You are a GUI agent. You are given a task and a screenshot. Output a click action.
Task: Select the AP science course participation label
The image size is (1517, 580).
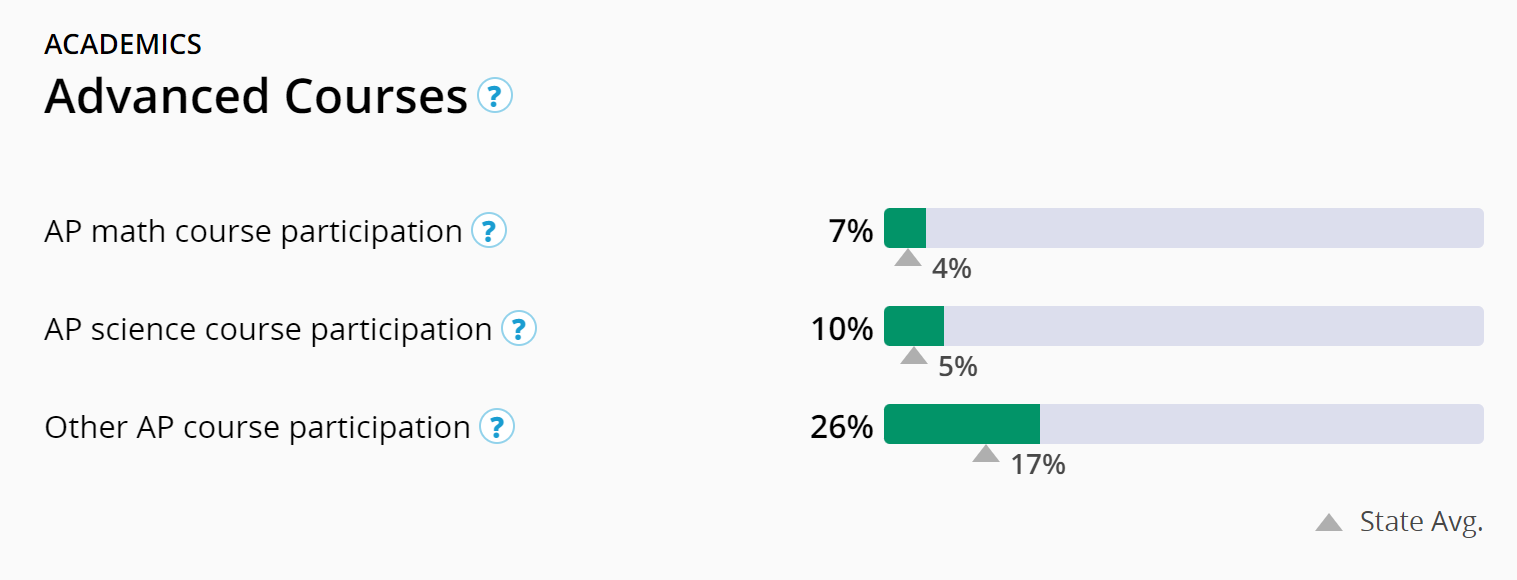click(268, 329)
